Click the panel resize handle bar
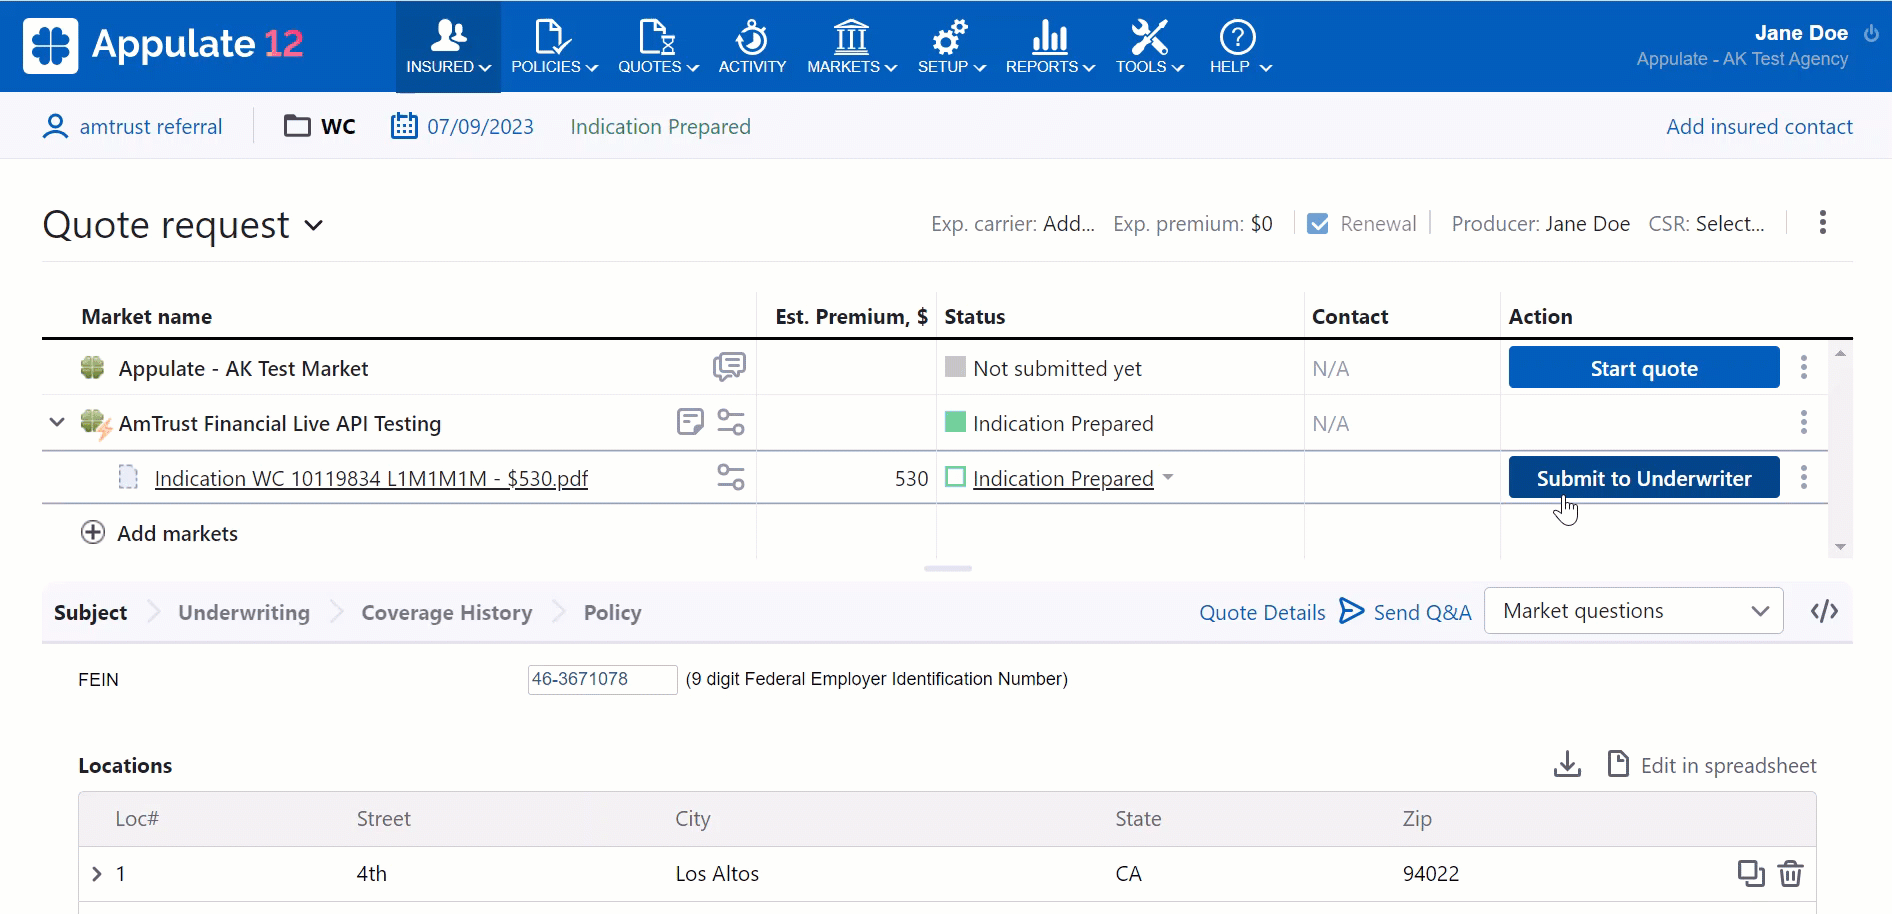This screenshot has height=914, width=1892. [947, 568]
